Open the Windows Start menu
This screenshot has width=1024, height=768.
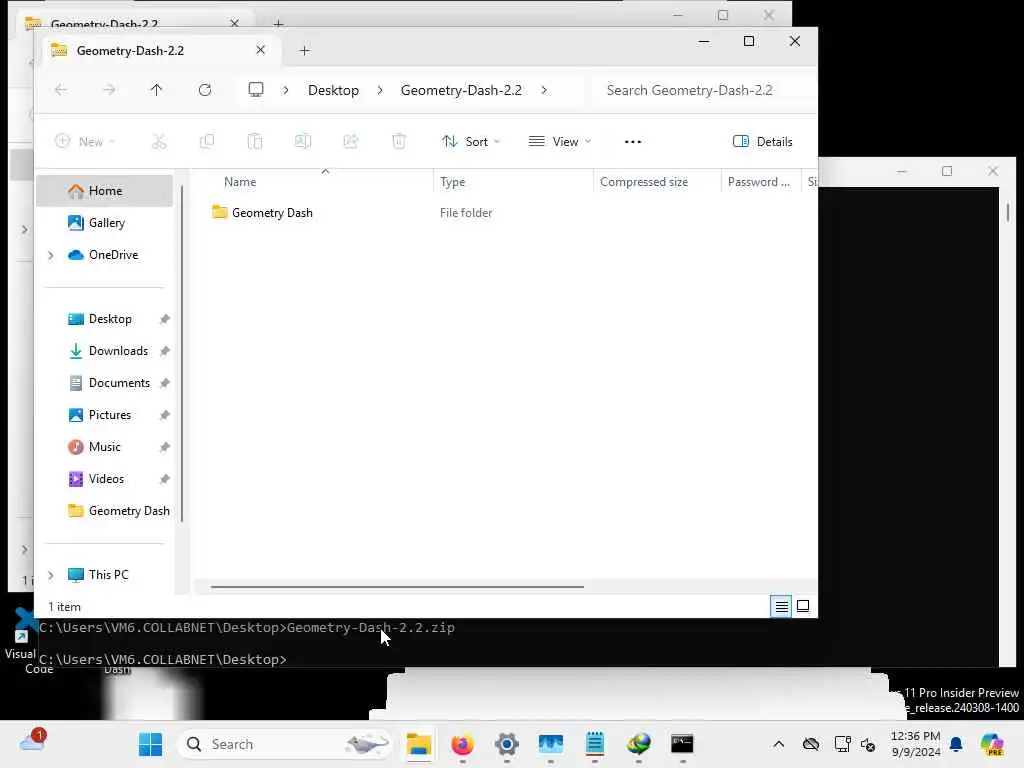(150, 744)
